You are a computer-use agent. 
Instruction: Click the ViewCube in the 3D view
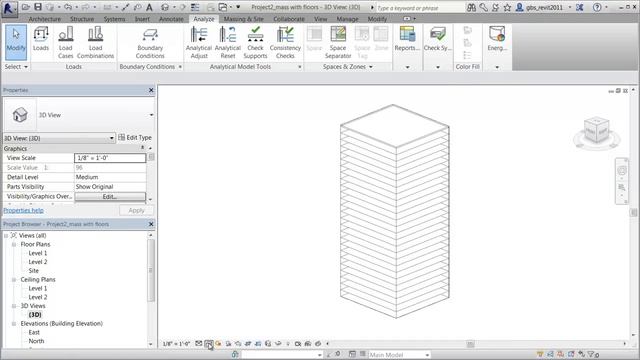pyautogui.click(x=597, y=131)
